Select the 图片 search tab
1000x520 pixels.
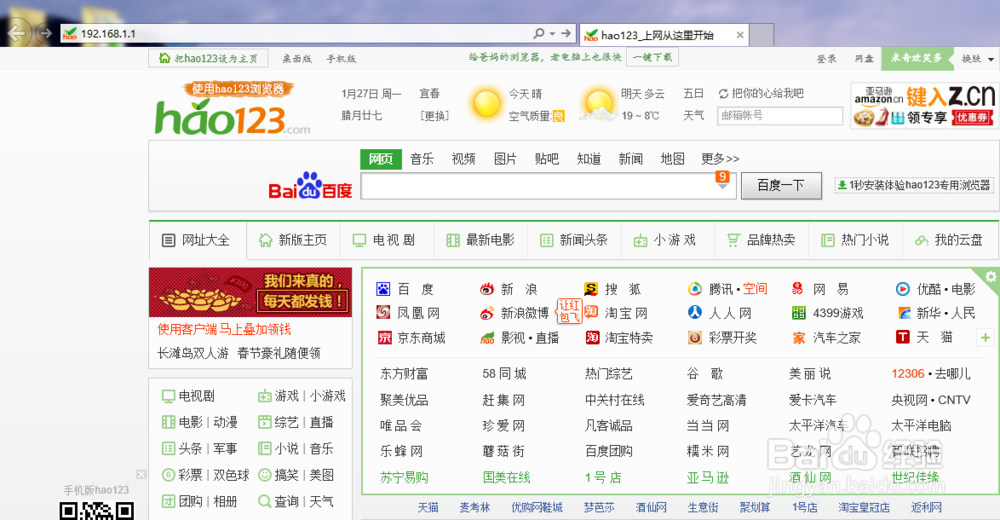[505, 159]
